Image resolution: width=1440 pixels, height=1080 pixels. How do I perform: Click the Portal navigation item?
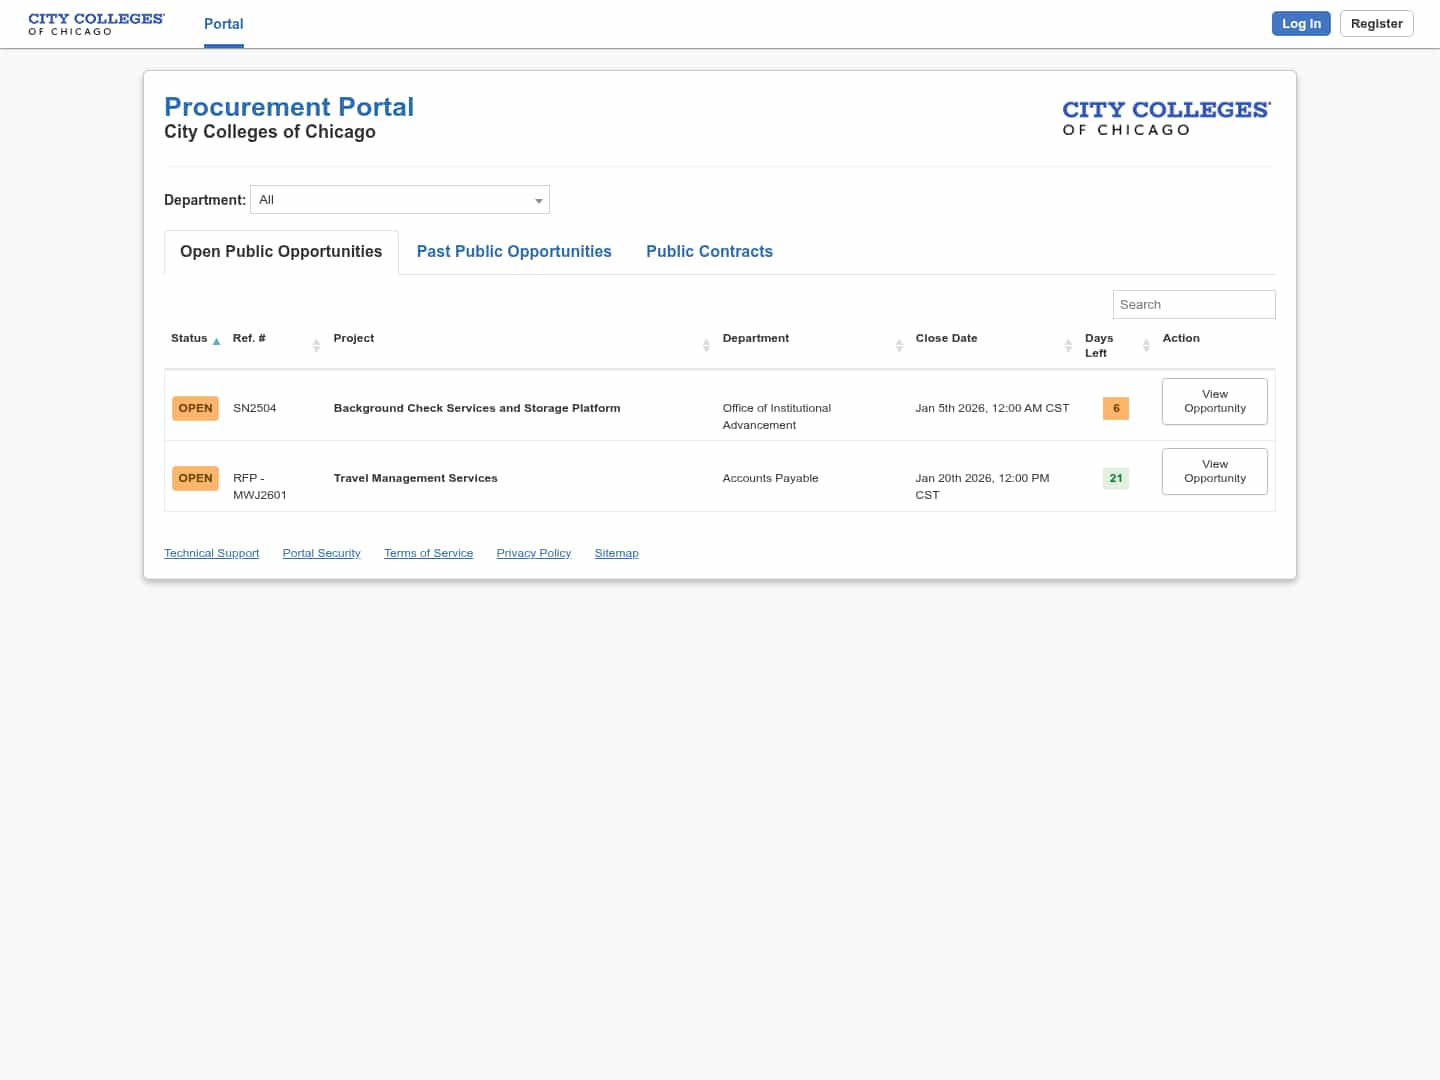(x=223, y=24)
